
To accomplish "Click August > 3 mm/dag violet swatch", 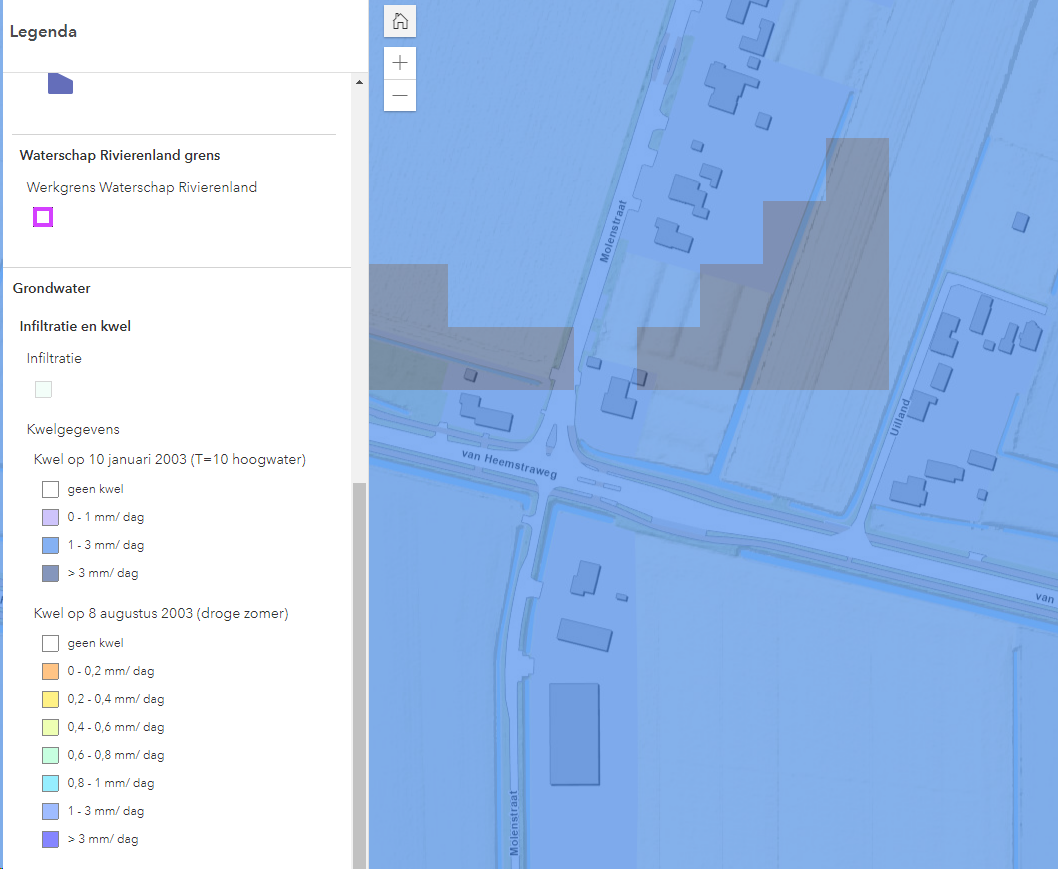I will 51,839.
